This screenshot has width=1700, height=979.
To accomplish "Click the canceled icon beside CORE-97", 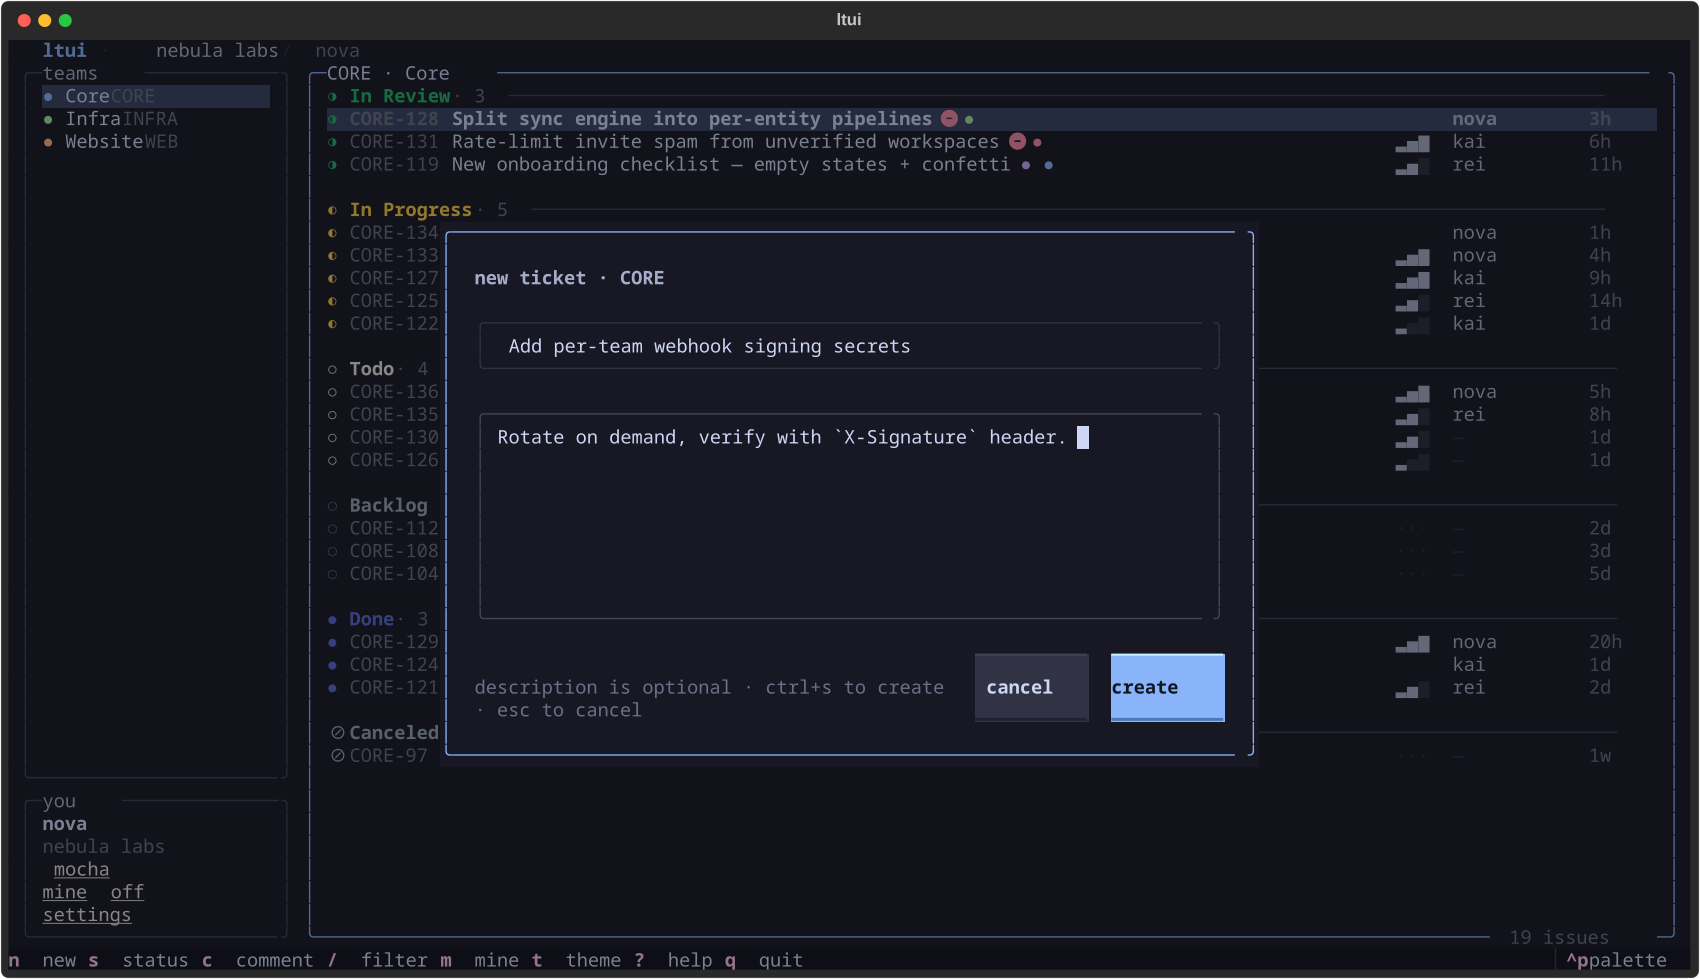I will tap(338, 756).
